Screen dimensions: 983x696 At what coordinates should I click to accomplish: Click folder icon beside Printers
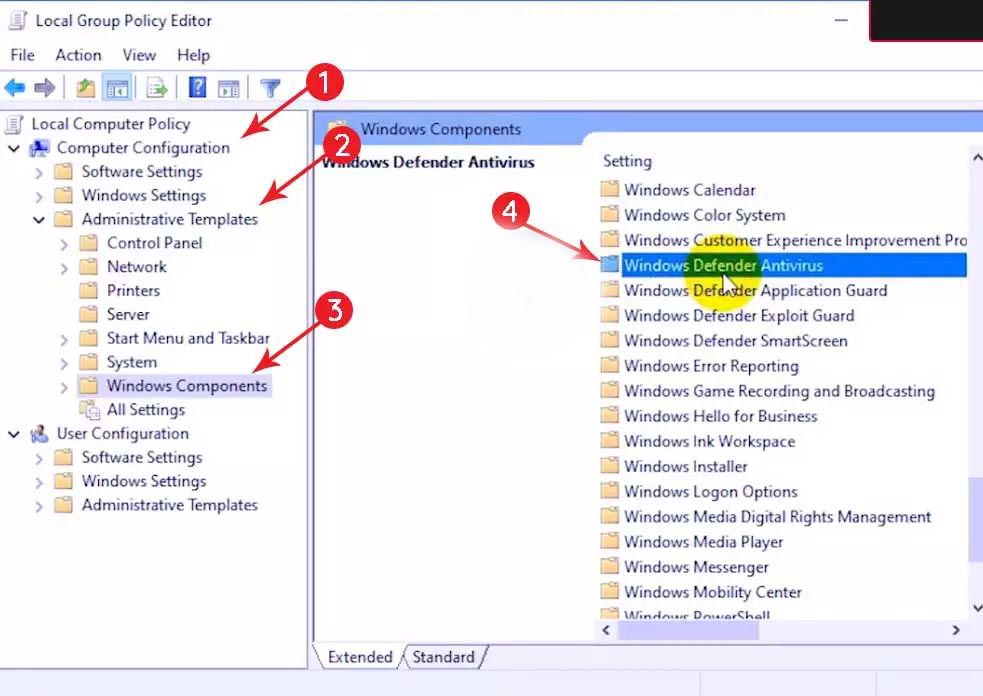(88, 291)
